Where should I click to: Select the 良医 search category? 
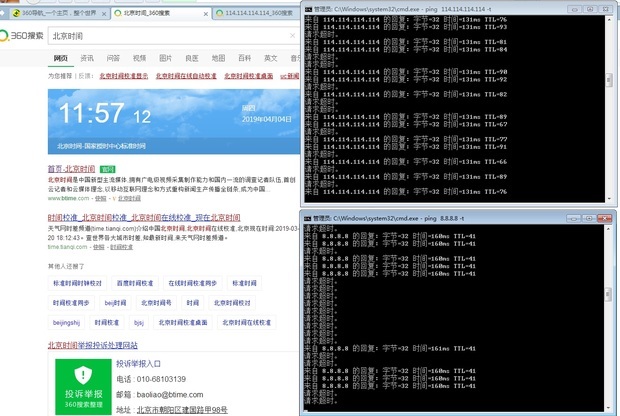click(192, 58)
